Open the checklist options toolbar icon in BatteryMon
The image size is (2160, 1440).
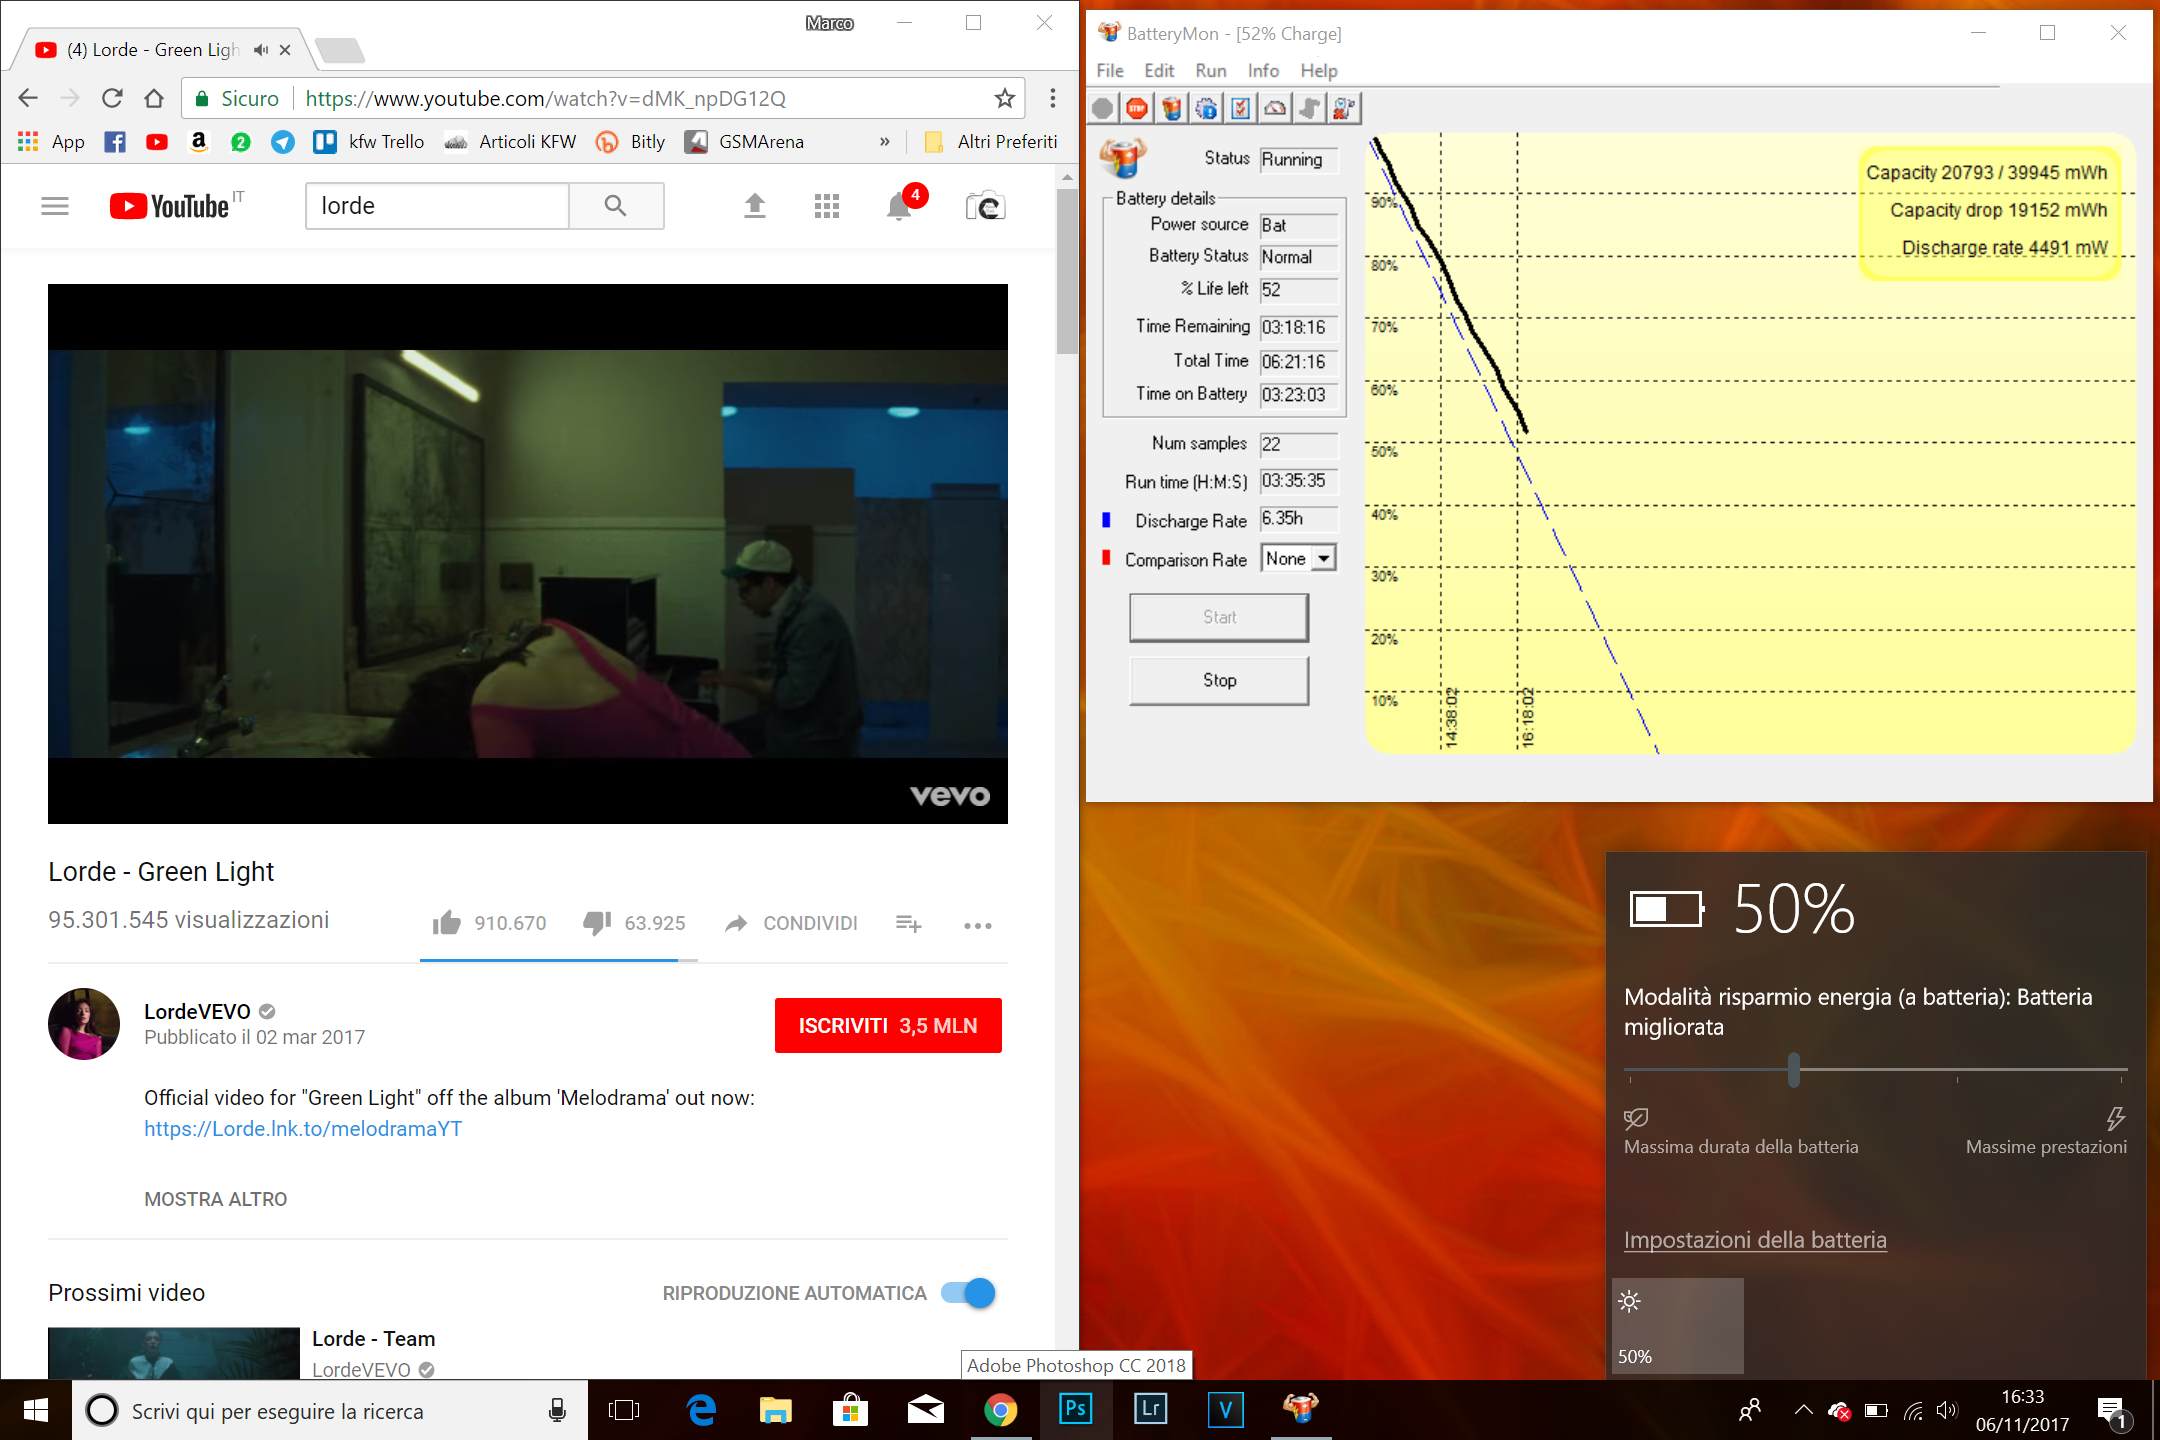(x=1240, y=108)
